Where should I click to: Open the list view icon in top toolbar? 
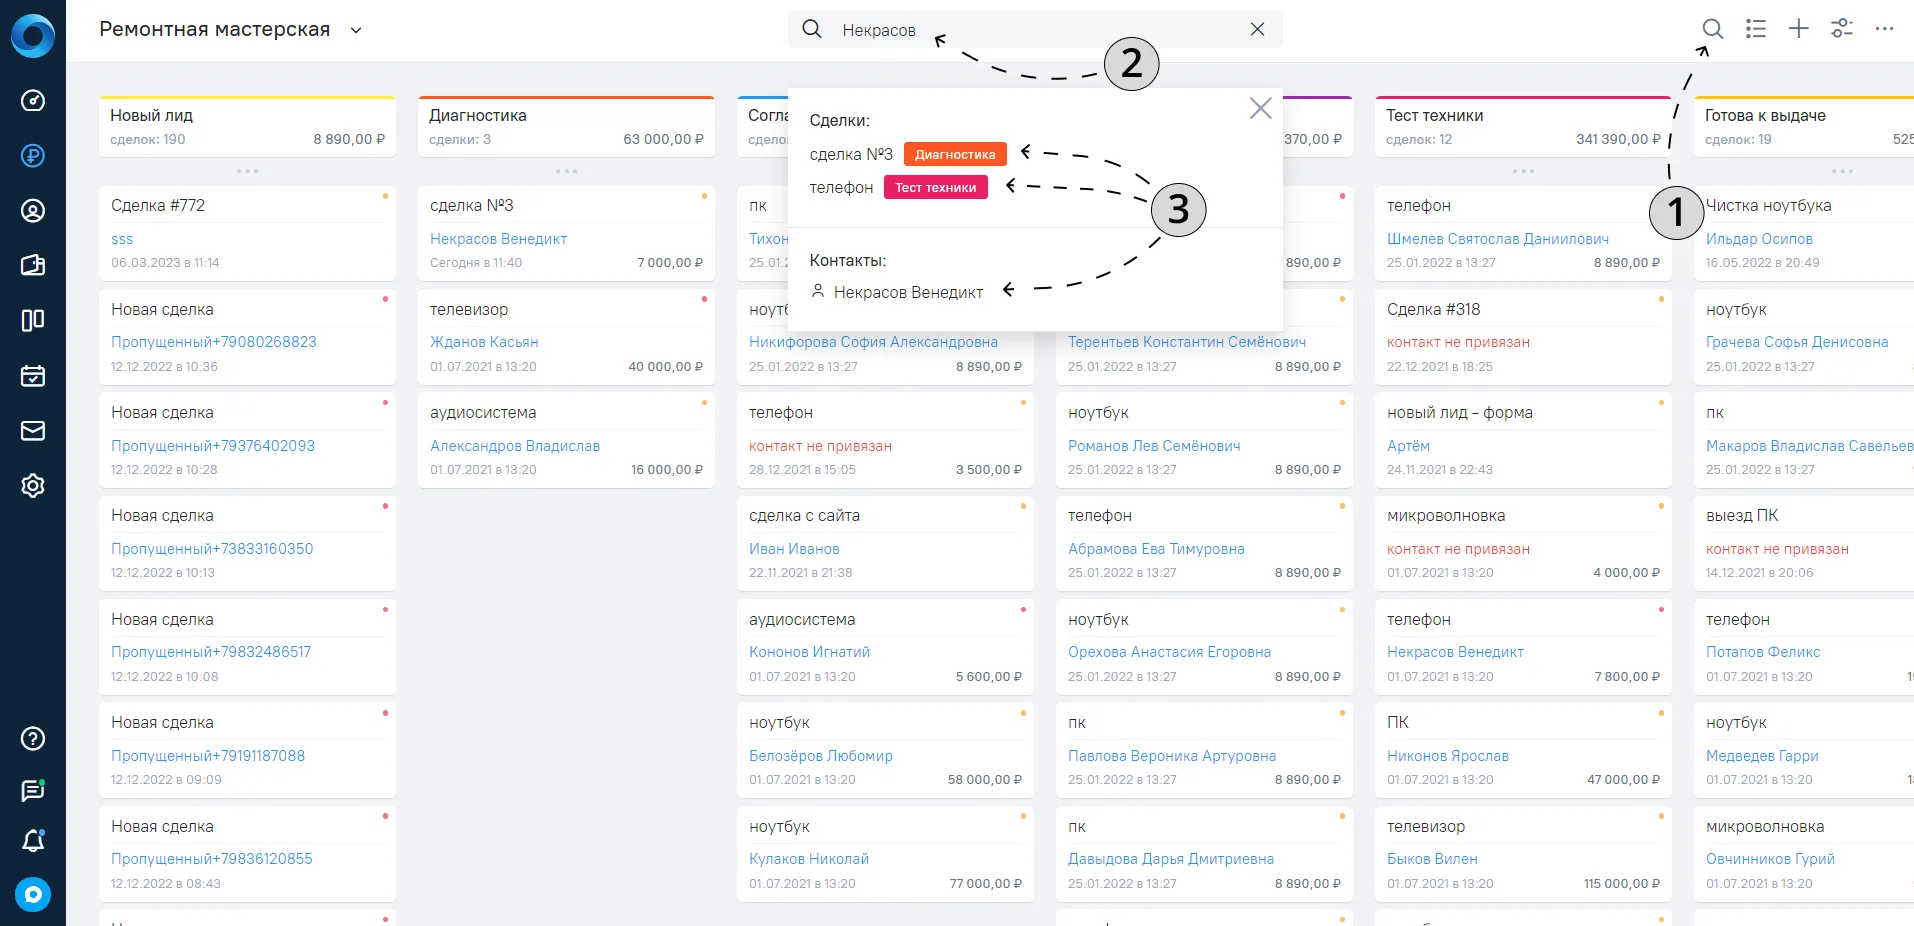coord(1756,29)
